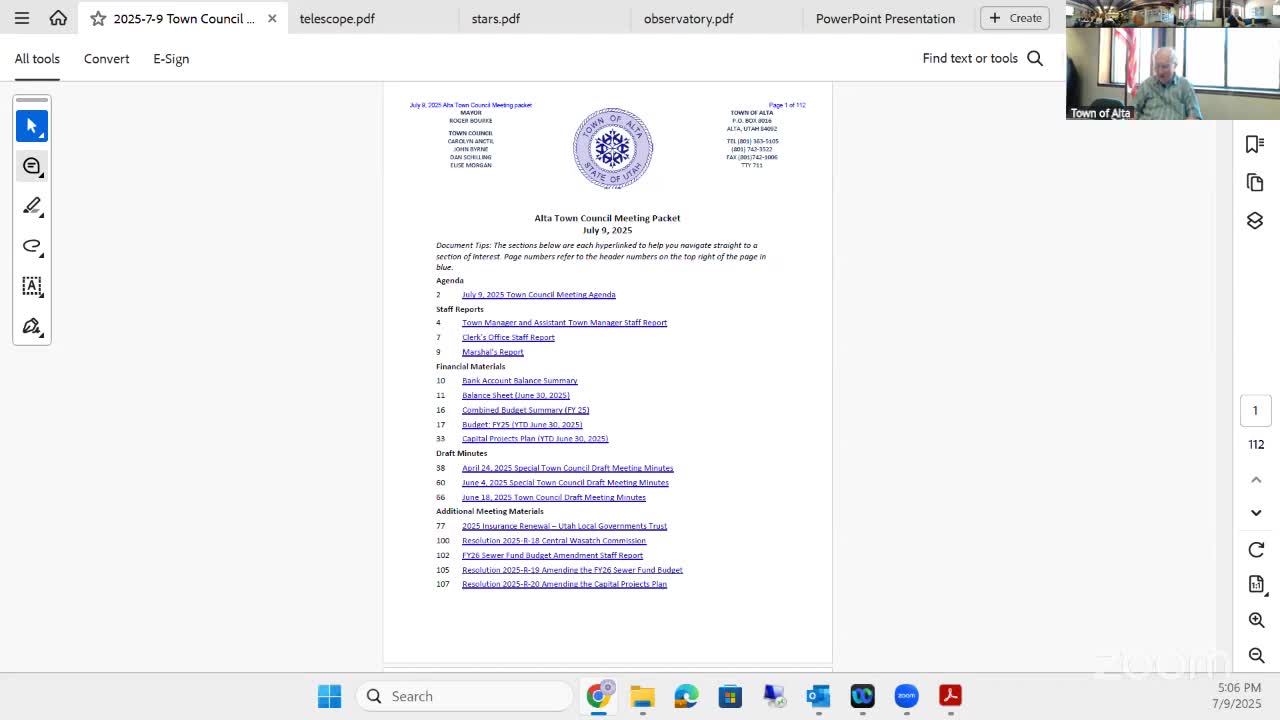
Task: Open Town Manager and Assistant Town Manager Staff Report
Action: 564,323
